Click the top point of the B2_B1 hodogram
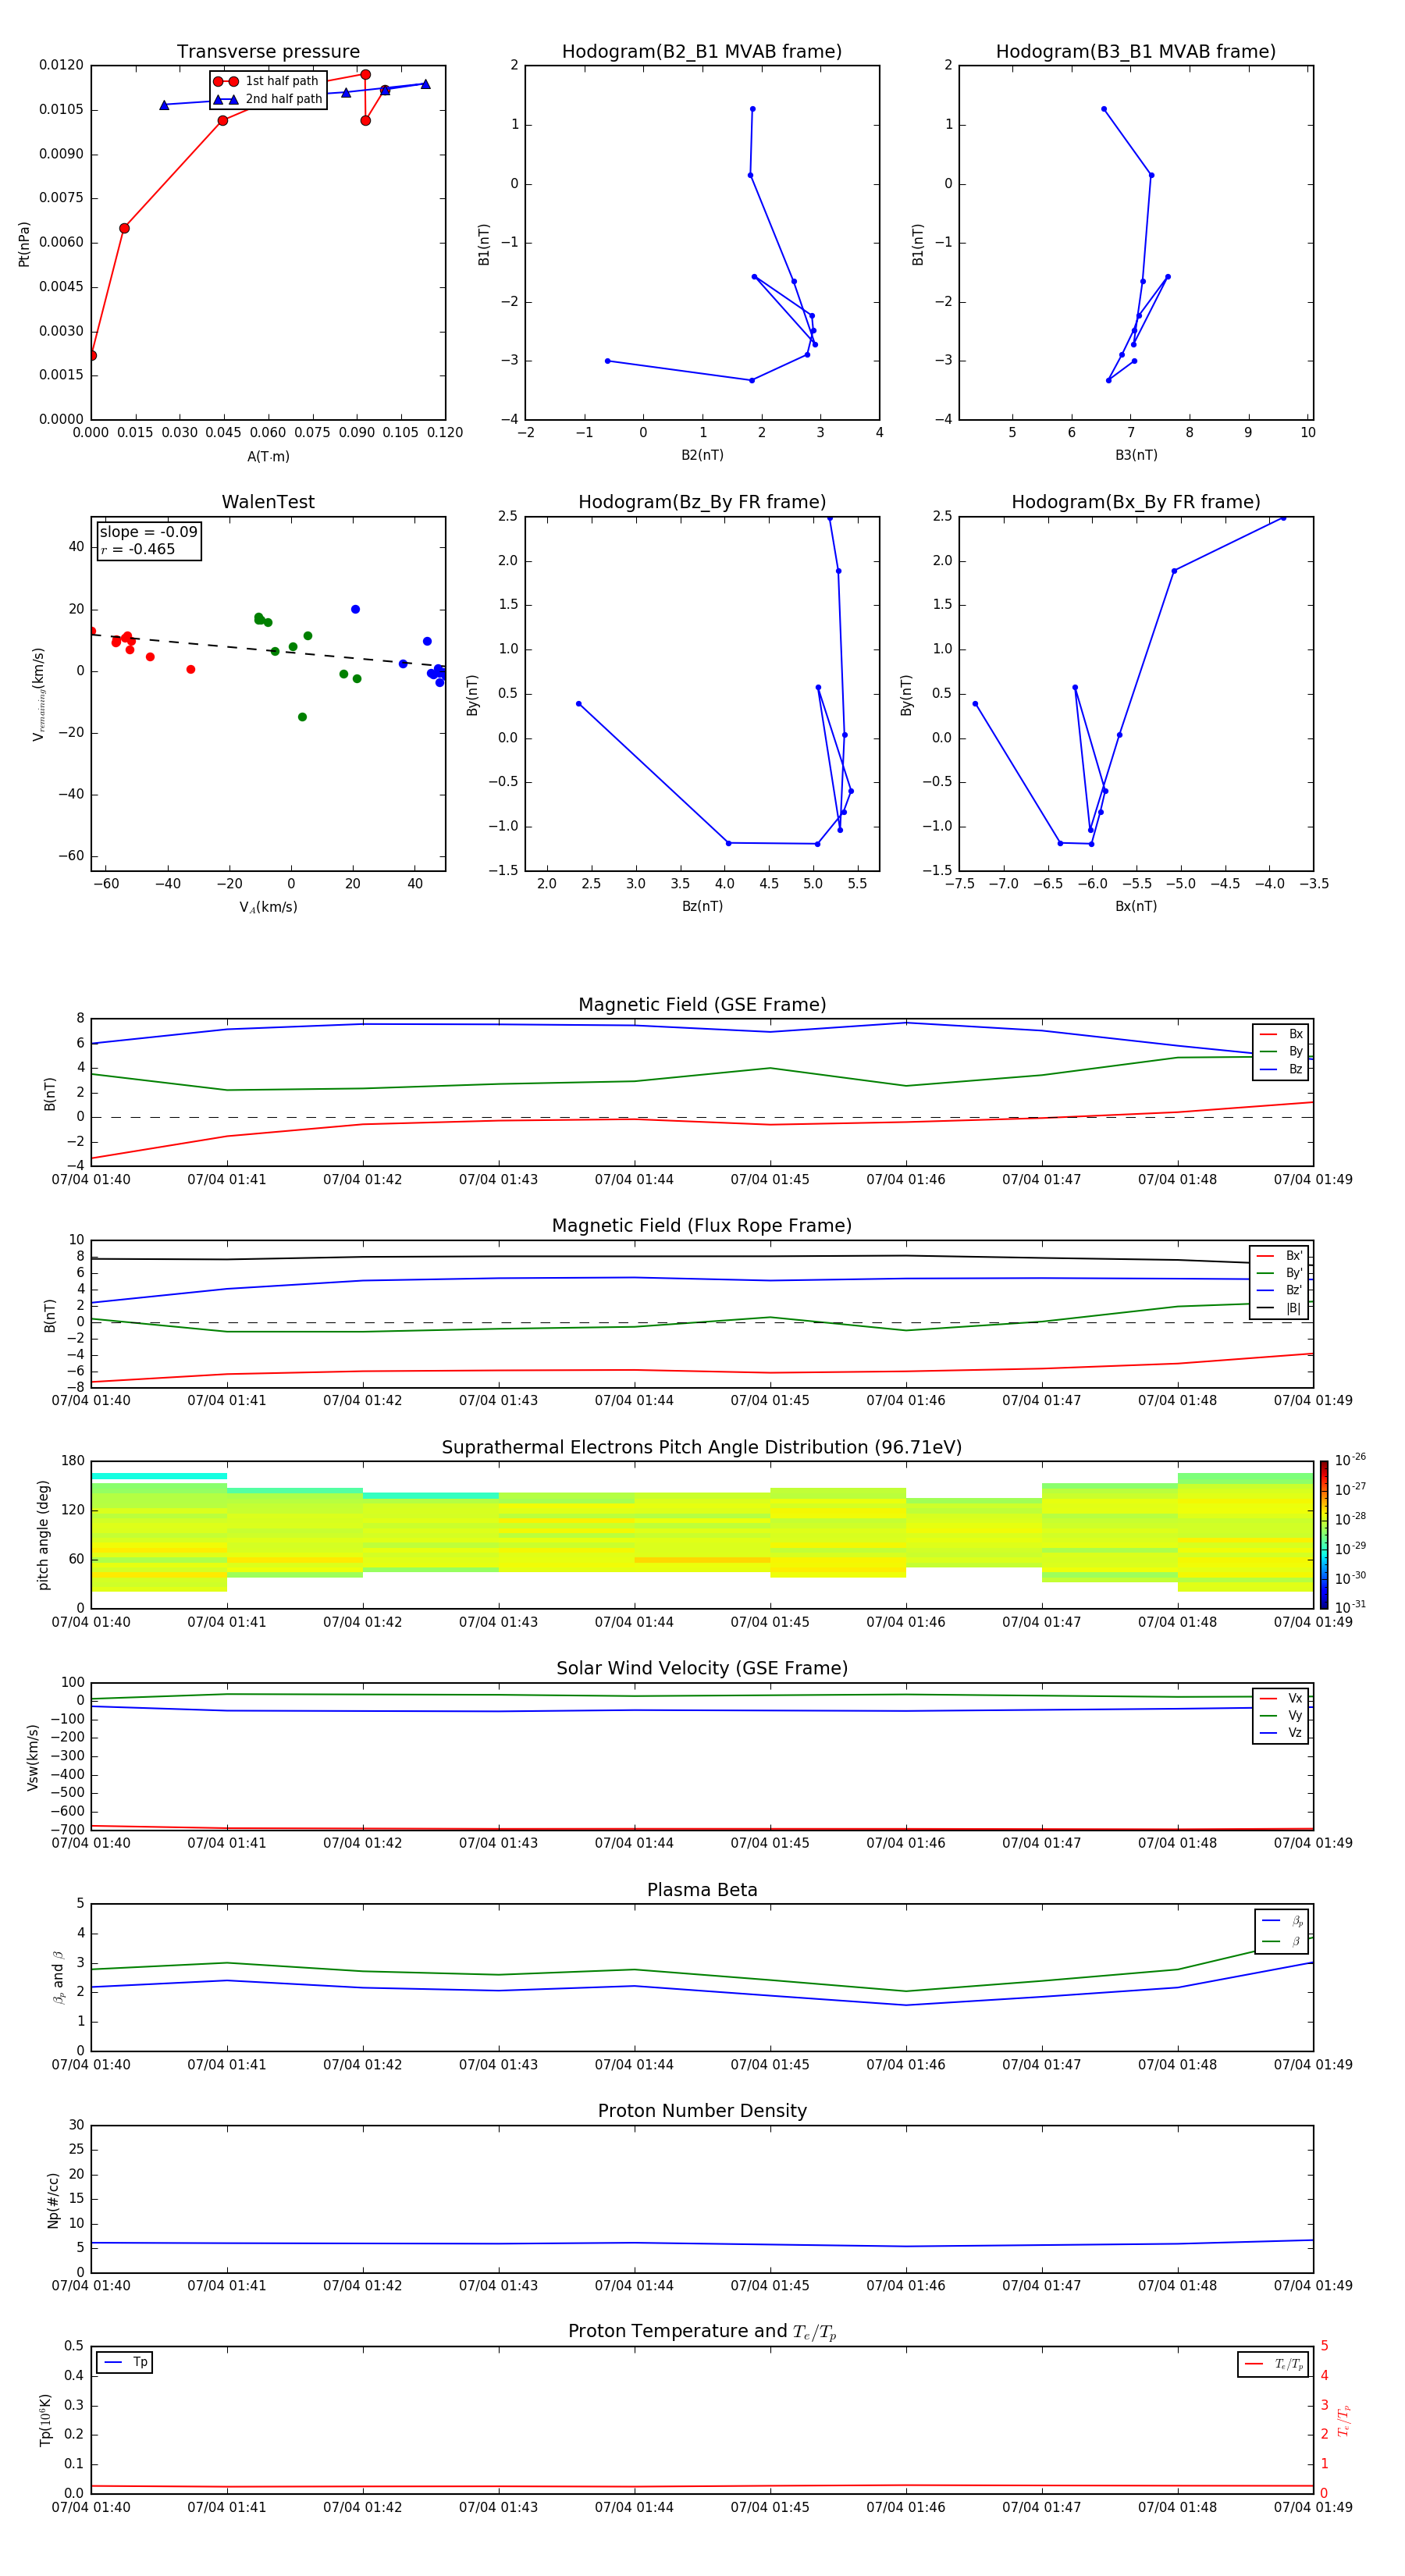Viewport: 1405px width, 2576px height. (x=752, y=109)
